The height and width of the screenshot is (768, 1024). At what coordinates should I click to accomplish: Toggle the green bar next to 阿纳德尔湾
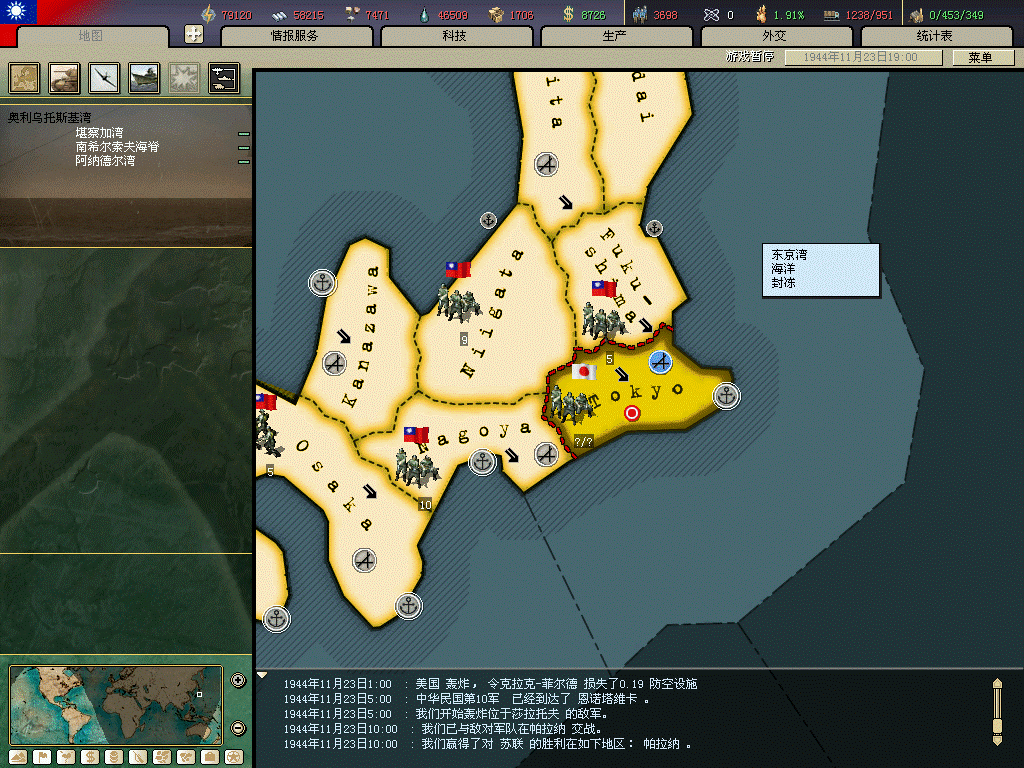point(244,161)
